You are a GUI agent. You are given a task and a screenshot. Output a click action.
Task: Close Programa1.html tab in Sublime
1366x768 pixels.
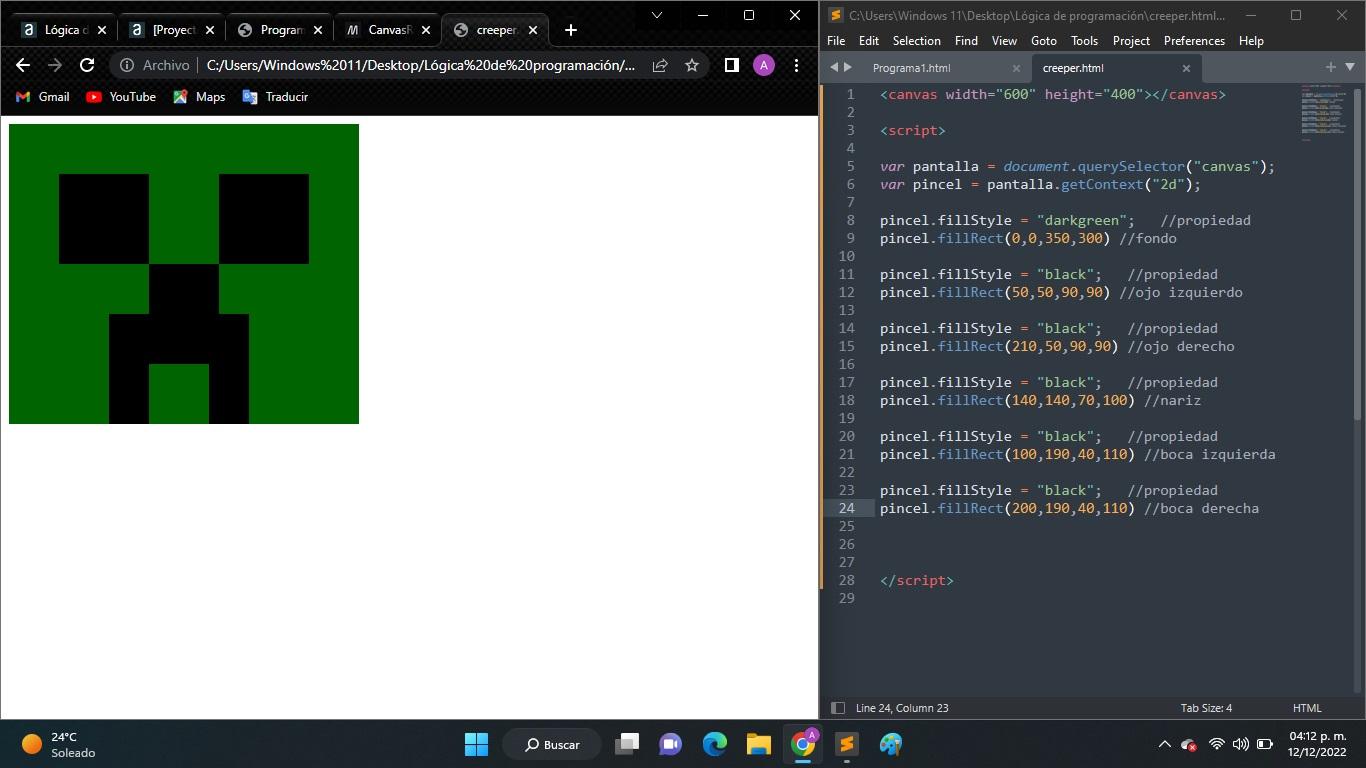point(1016,68)
